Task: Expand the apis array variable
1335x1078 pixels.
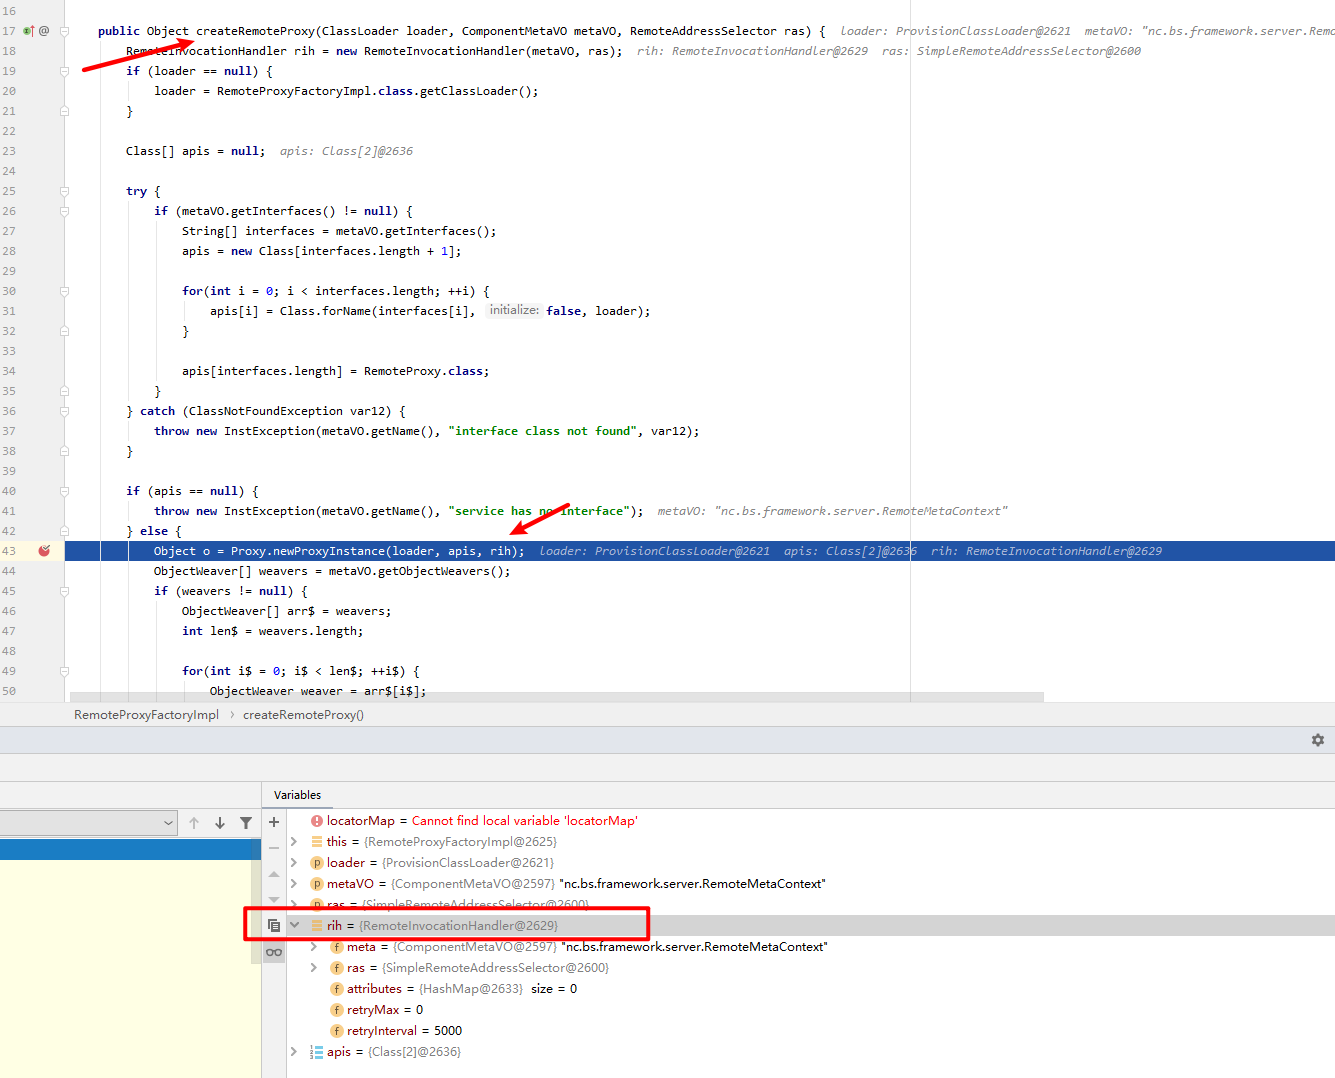Action: [x=294, y=1052]
